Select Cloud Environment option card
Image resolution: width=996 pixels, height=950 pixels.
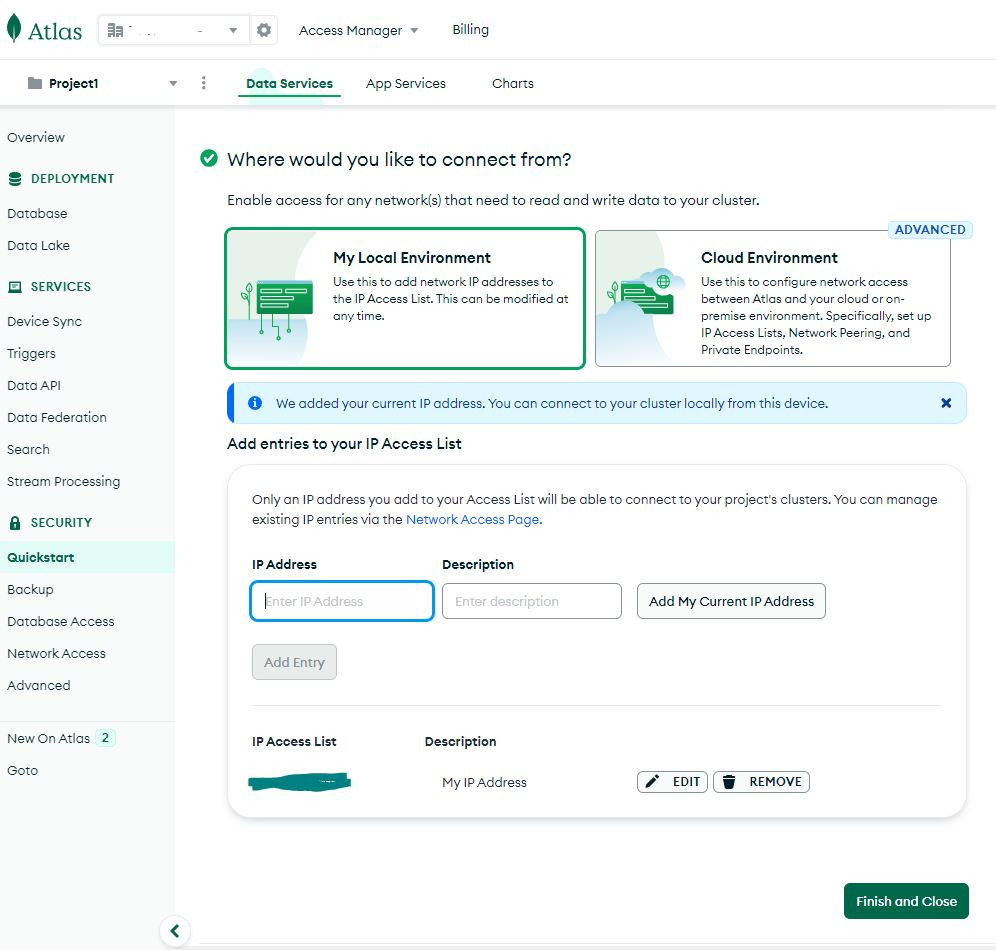[772, 298]
